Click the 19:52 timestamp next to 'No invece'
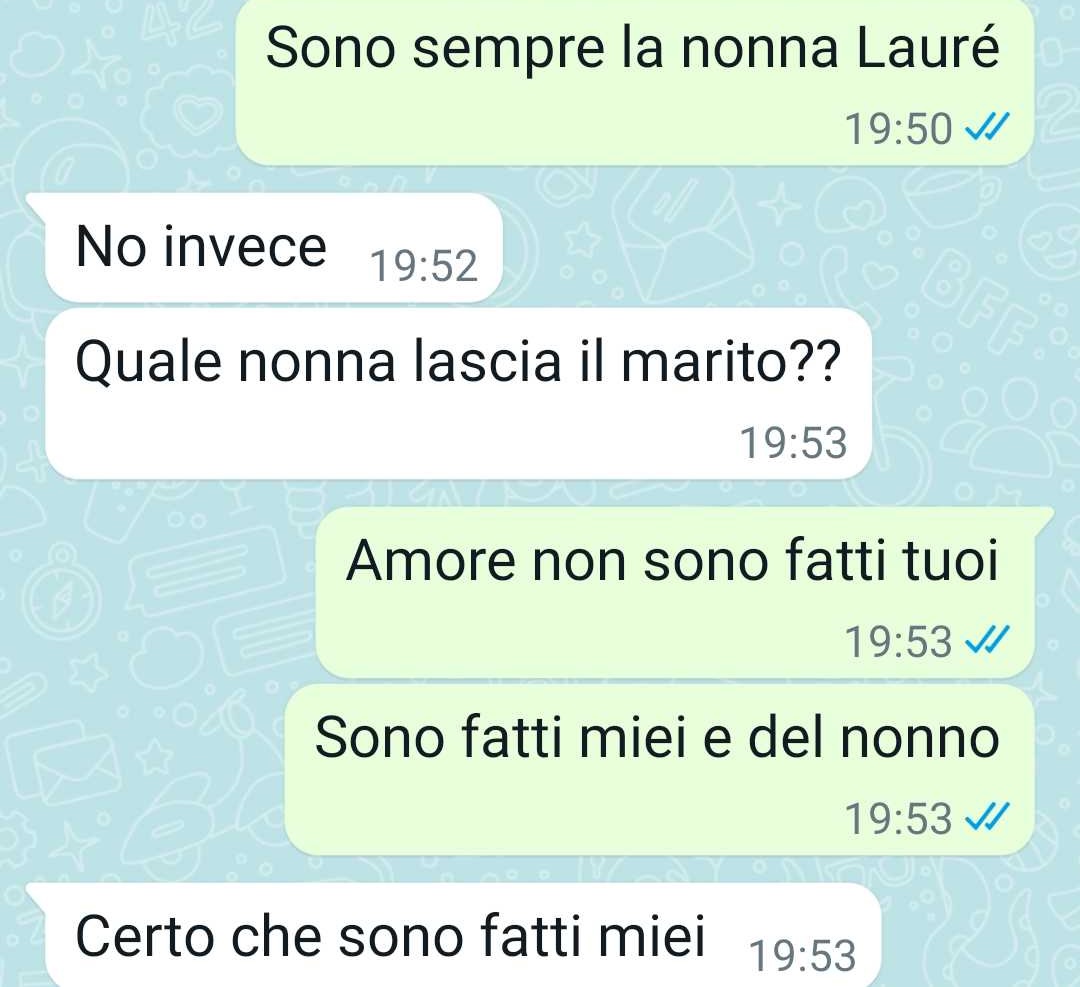This screenshot has width=1080, height=987. 424,266
